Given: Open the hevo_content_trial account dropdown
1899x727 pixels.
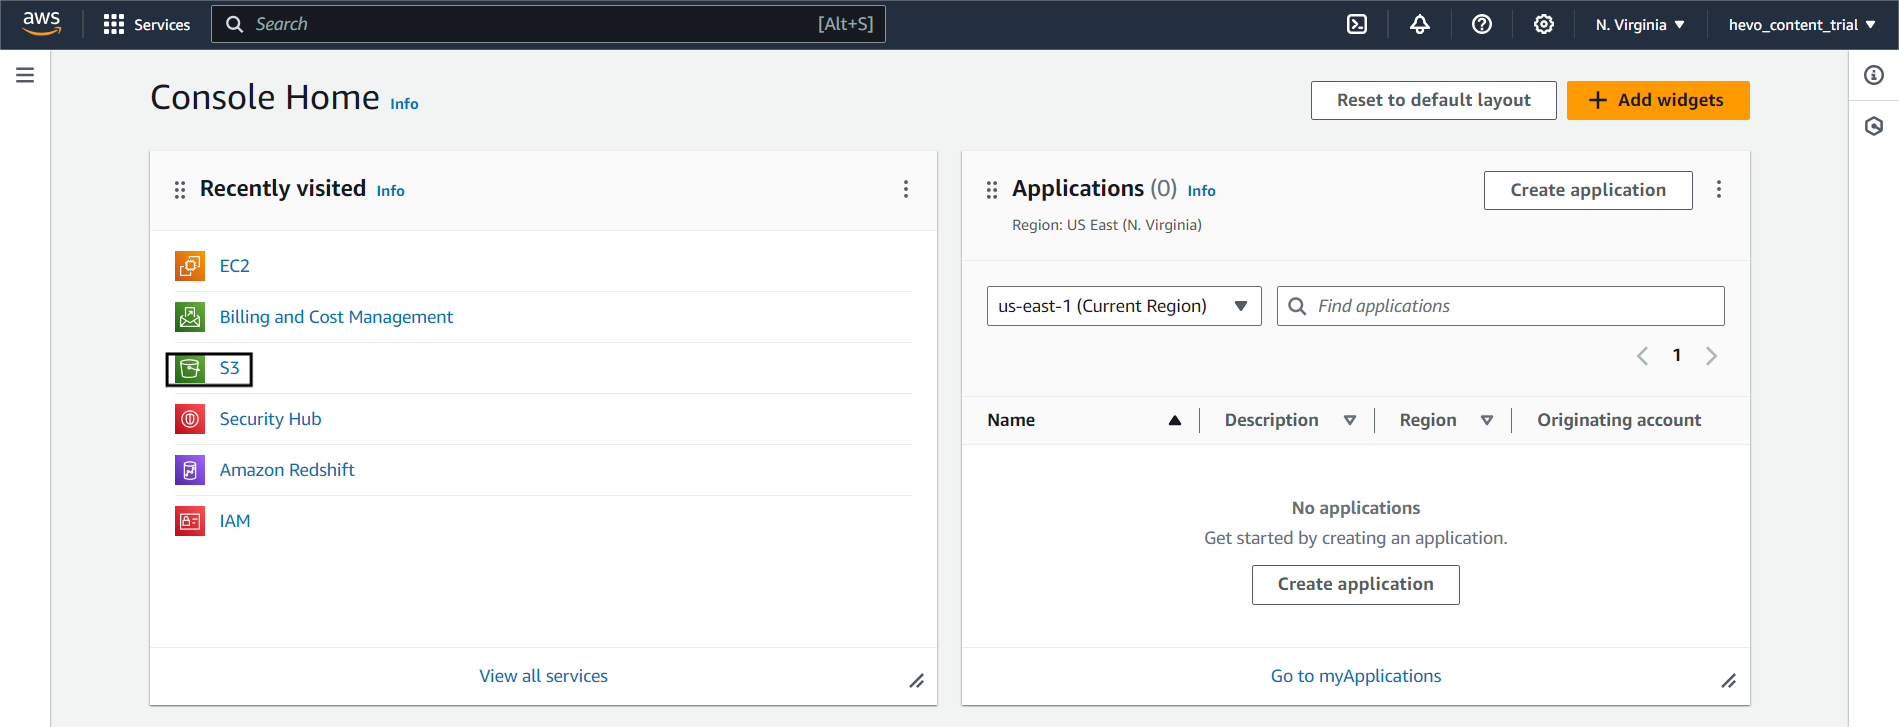Looking at the screenshot, I should [x=1802, y=25].
